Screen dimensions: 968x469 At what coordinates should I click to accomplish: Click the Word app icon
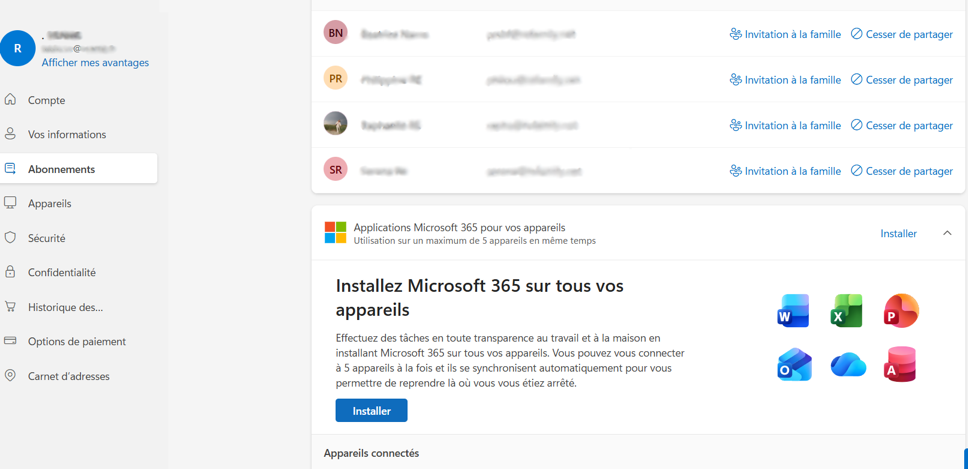coord(793,311)
